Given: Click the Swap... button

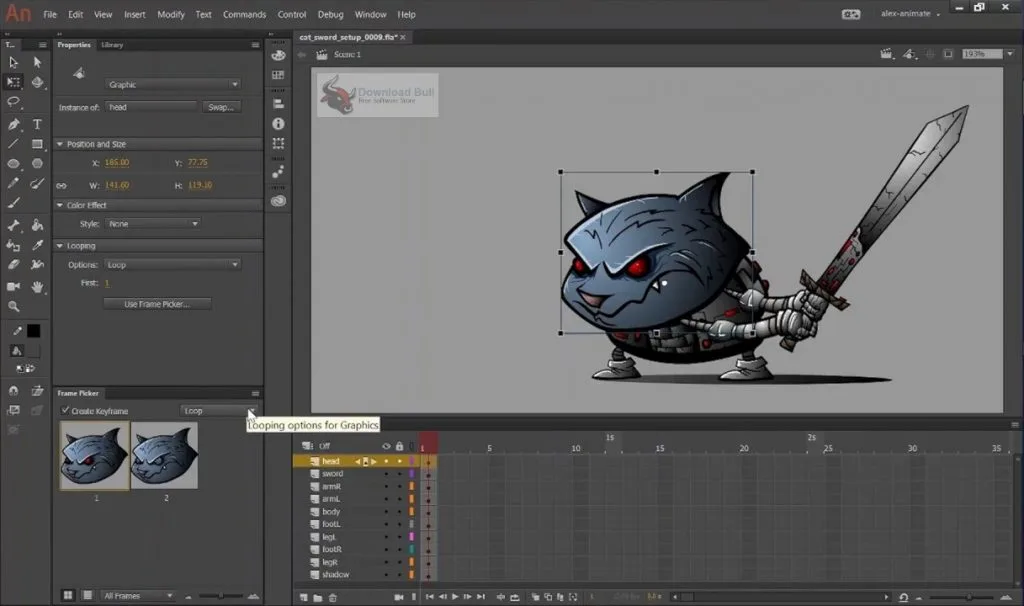Looking at the screenshot, I should click(x=220, y=107).
